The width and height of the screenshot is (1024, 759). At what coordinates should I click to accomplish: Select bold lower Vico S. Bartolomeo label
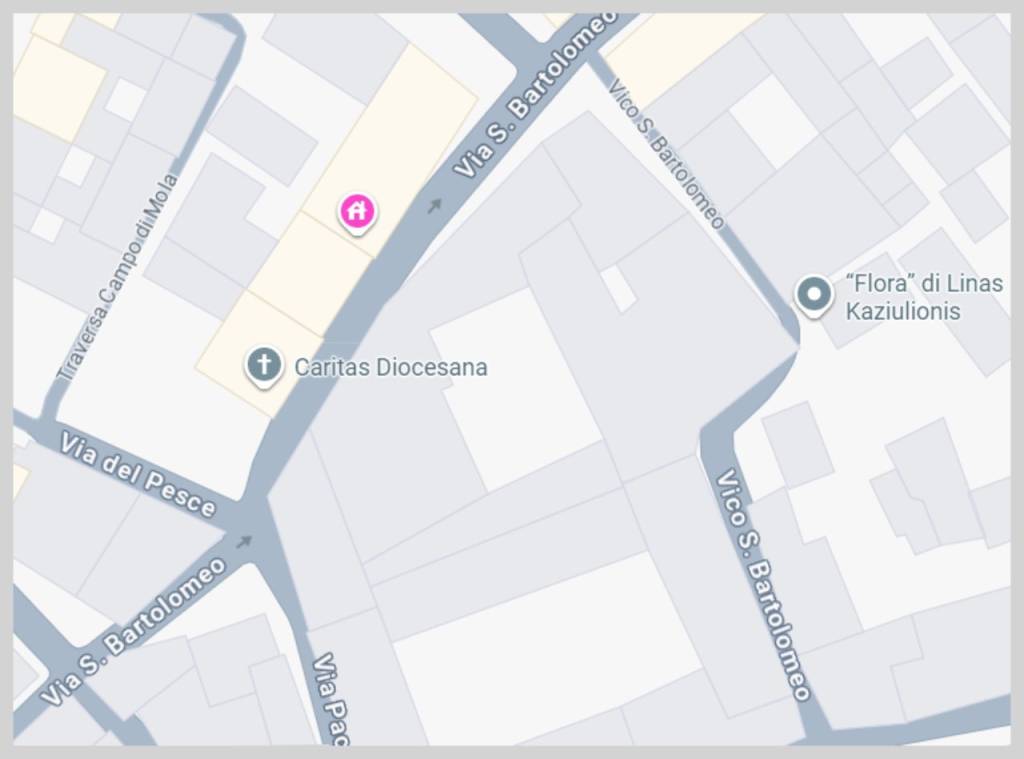[763, 585]
